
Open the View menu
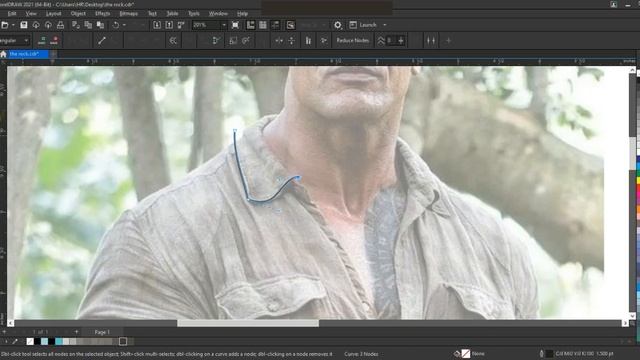[31, 13]
